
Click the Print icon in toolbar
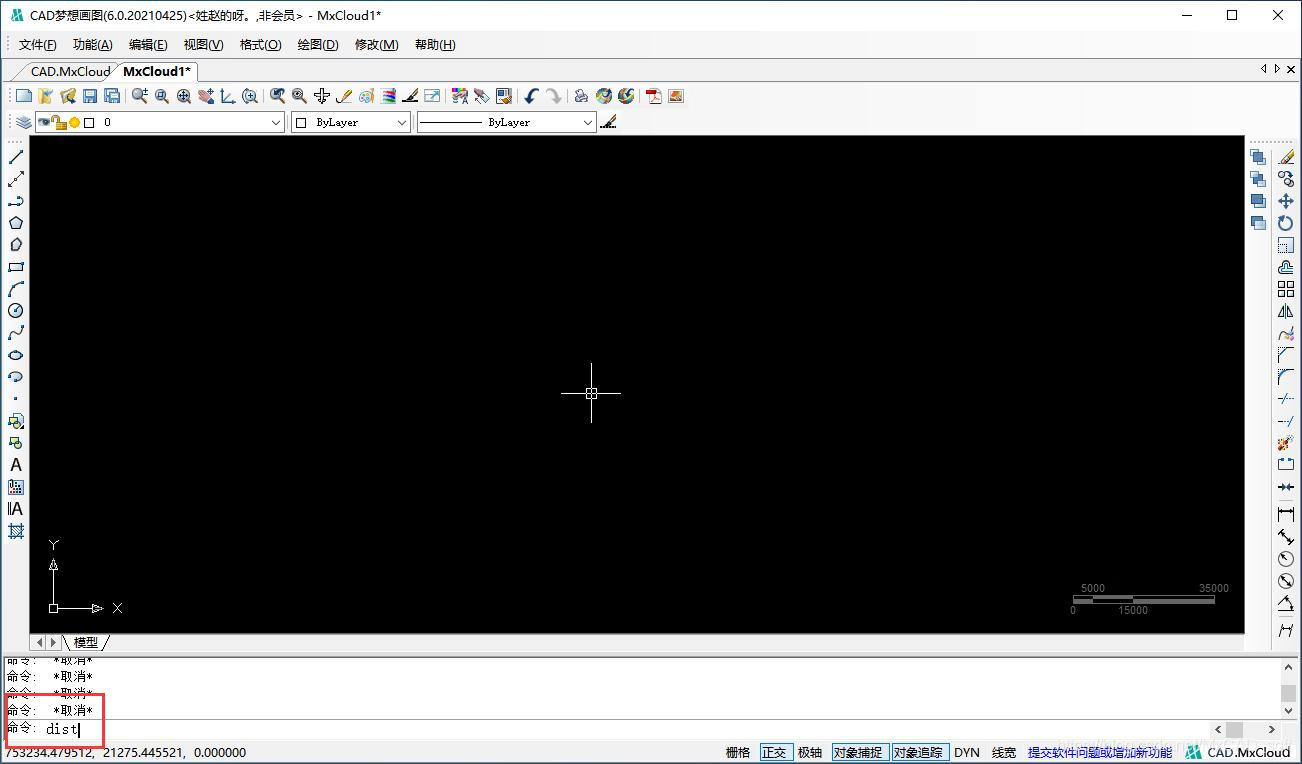(x=580, y=96)
